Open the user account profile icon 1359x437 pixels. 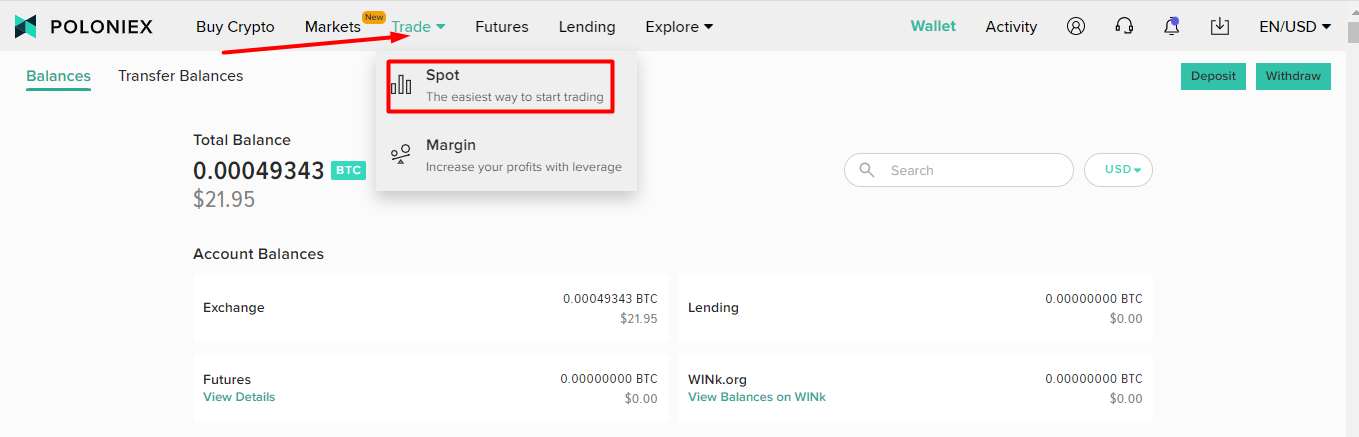tap(1076, 27)
